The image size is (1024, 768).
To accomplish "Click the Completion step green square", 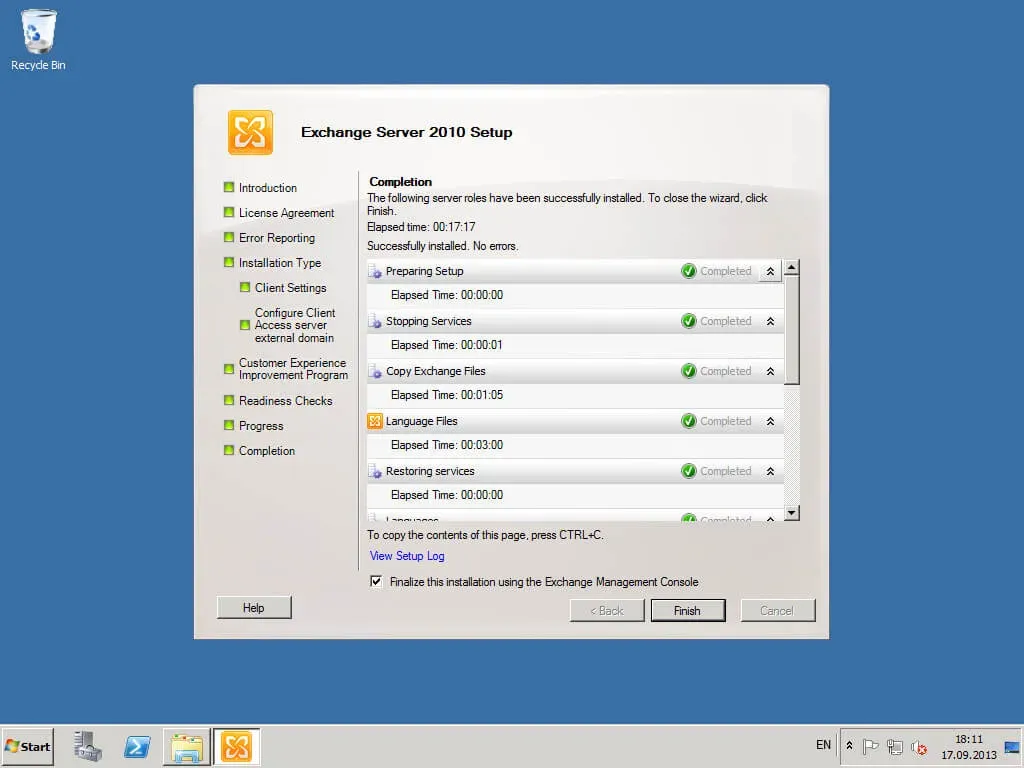I will [x=229, y=450].
